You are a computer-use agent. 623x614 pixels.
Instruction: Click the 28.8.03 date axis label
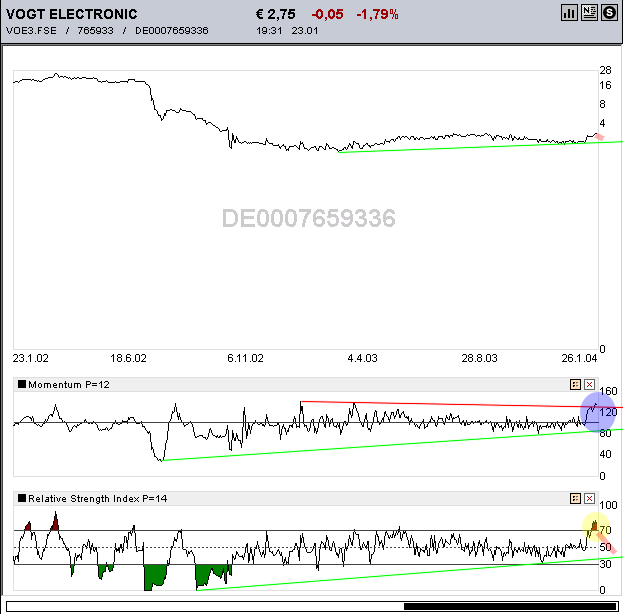(479, 358)
